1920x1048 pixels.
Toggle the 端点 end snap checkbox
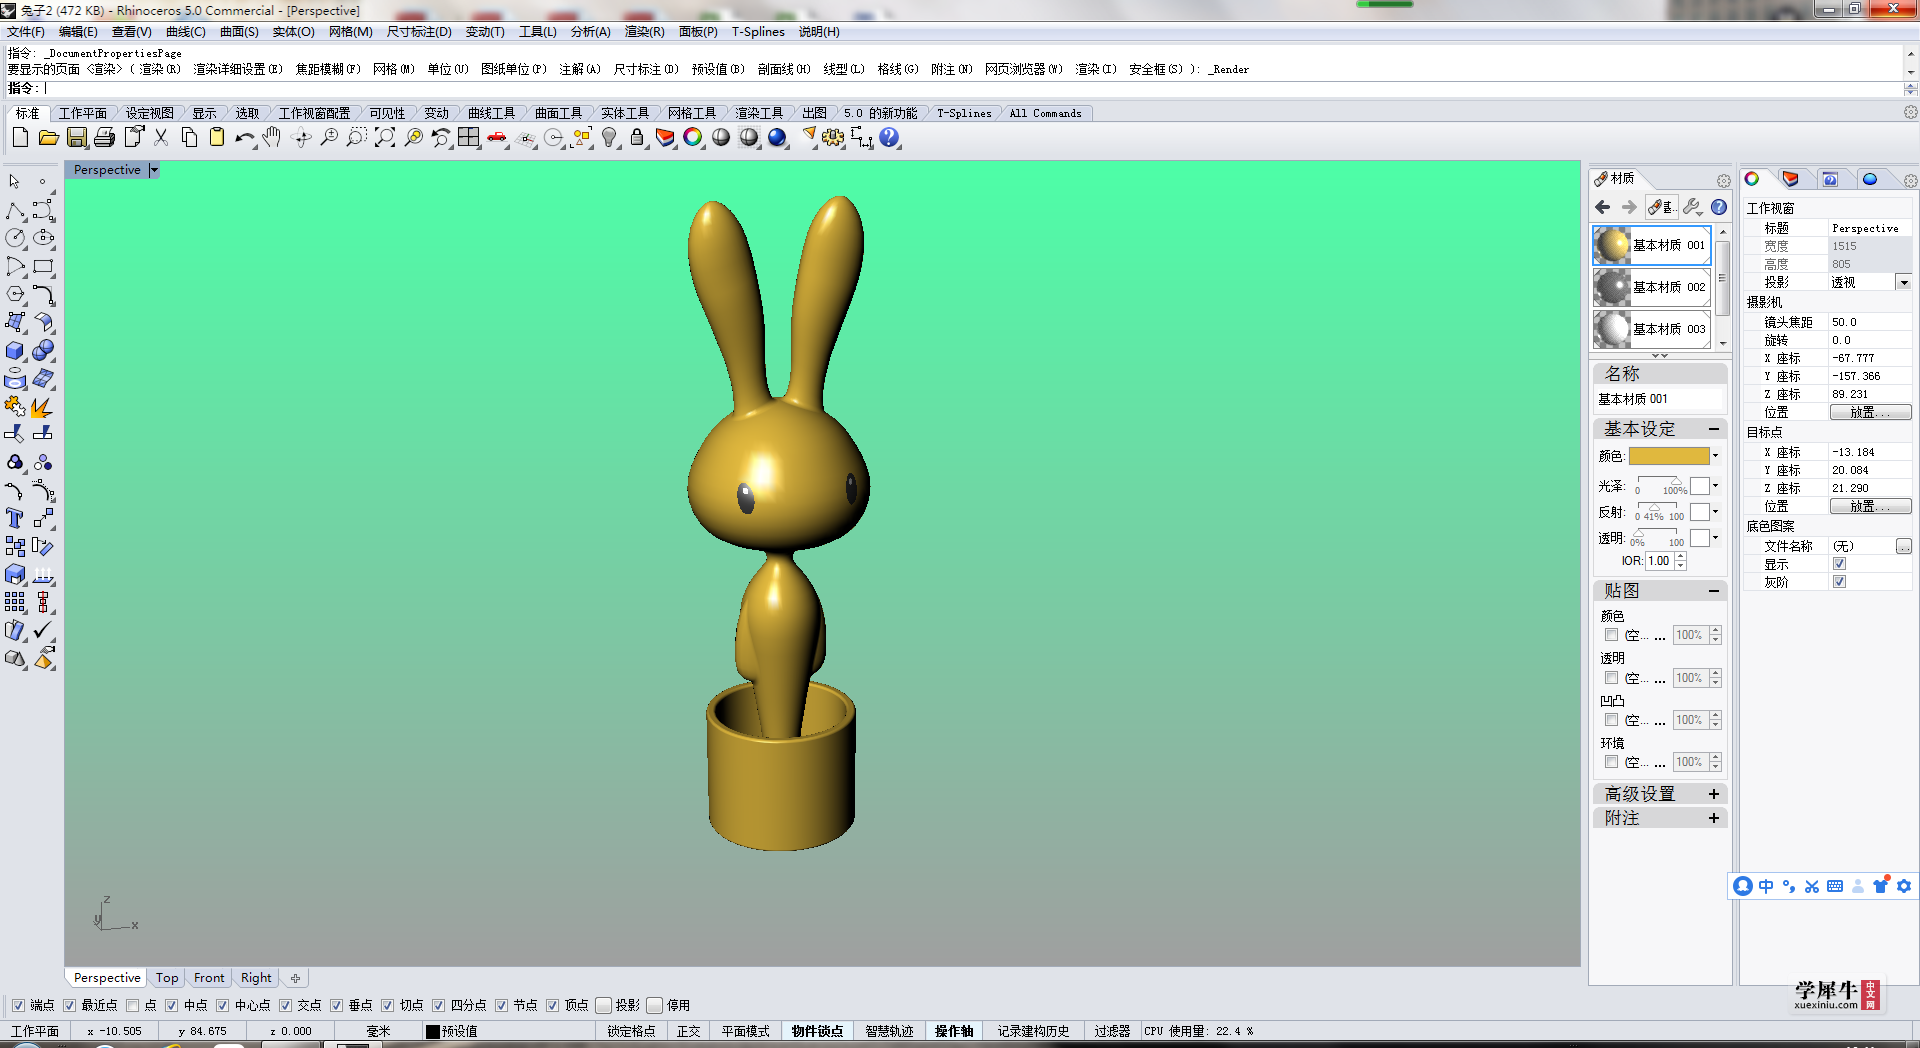pos(18,1005)
